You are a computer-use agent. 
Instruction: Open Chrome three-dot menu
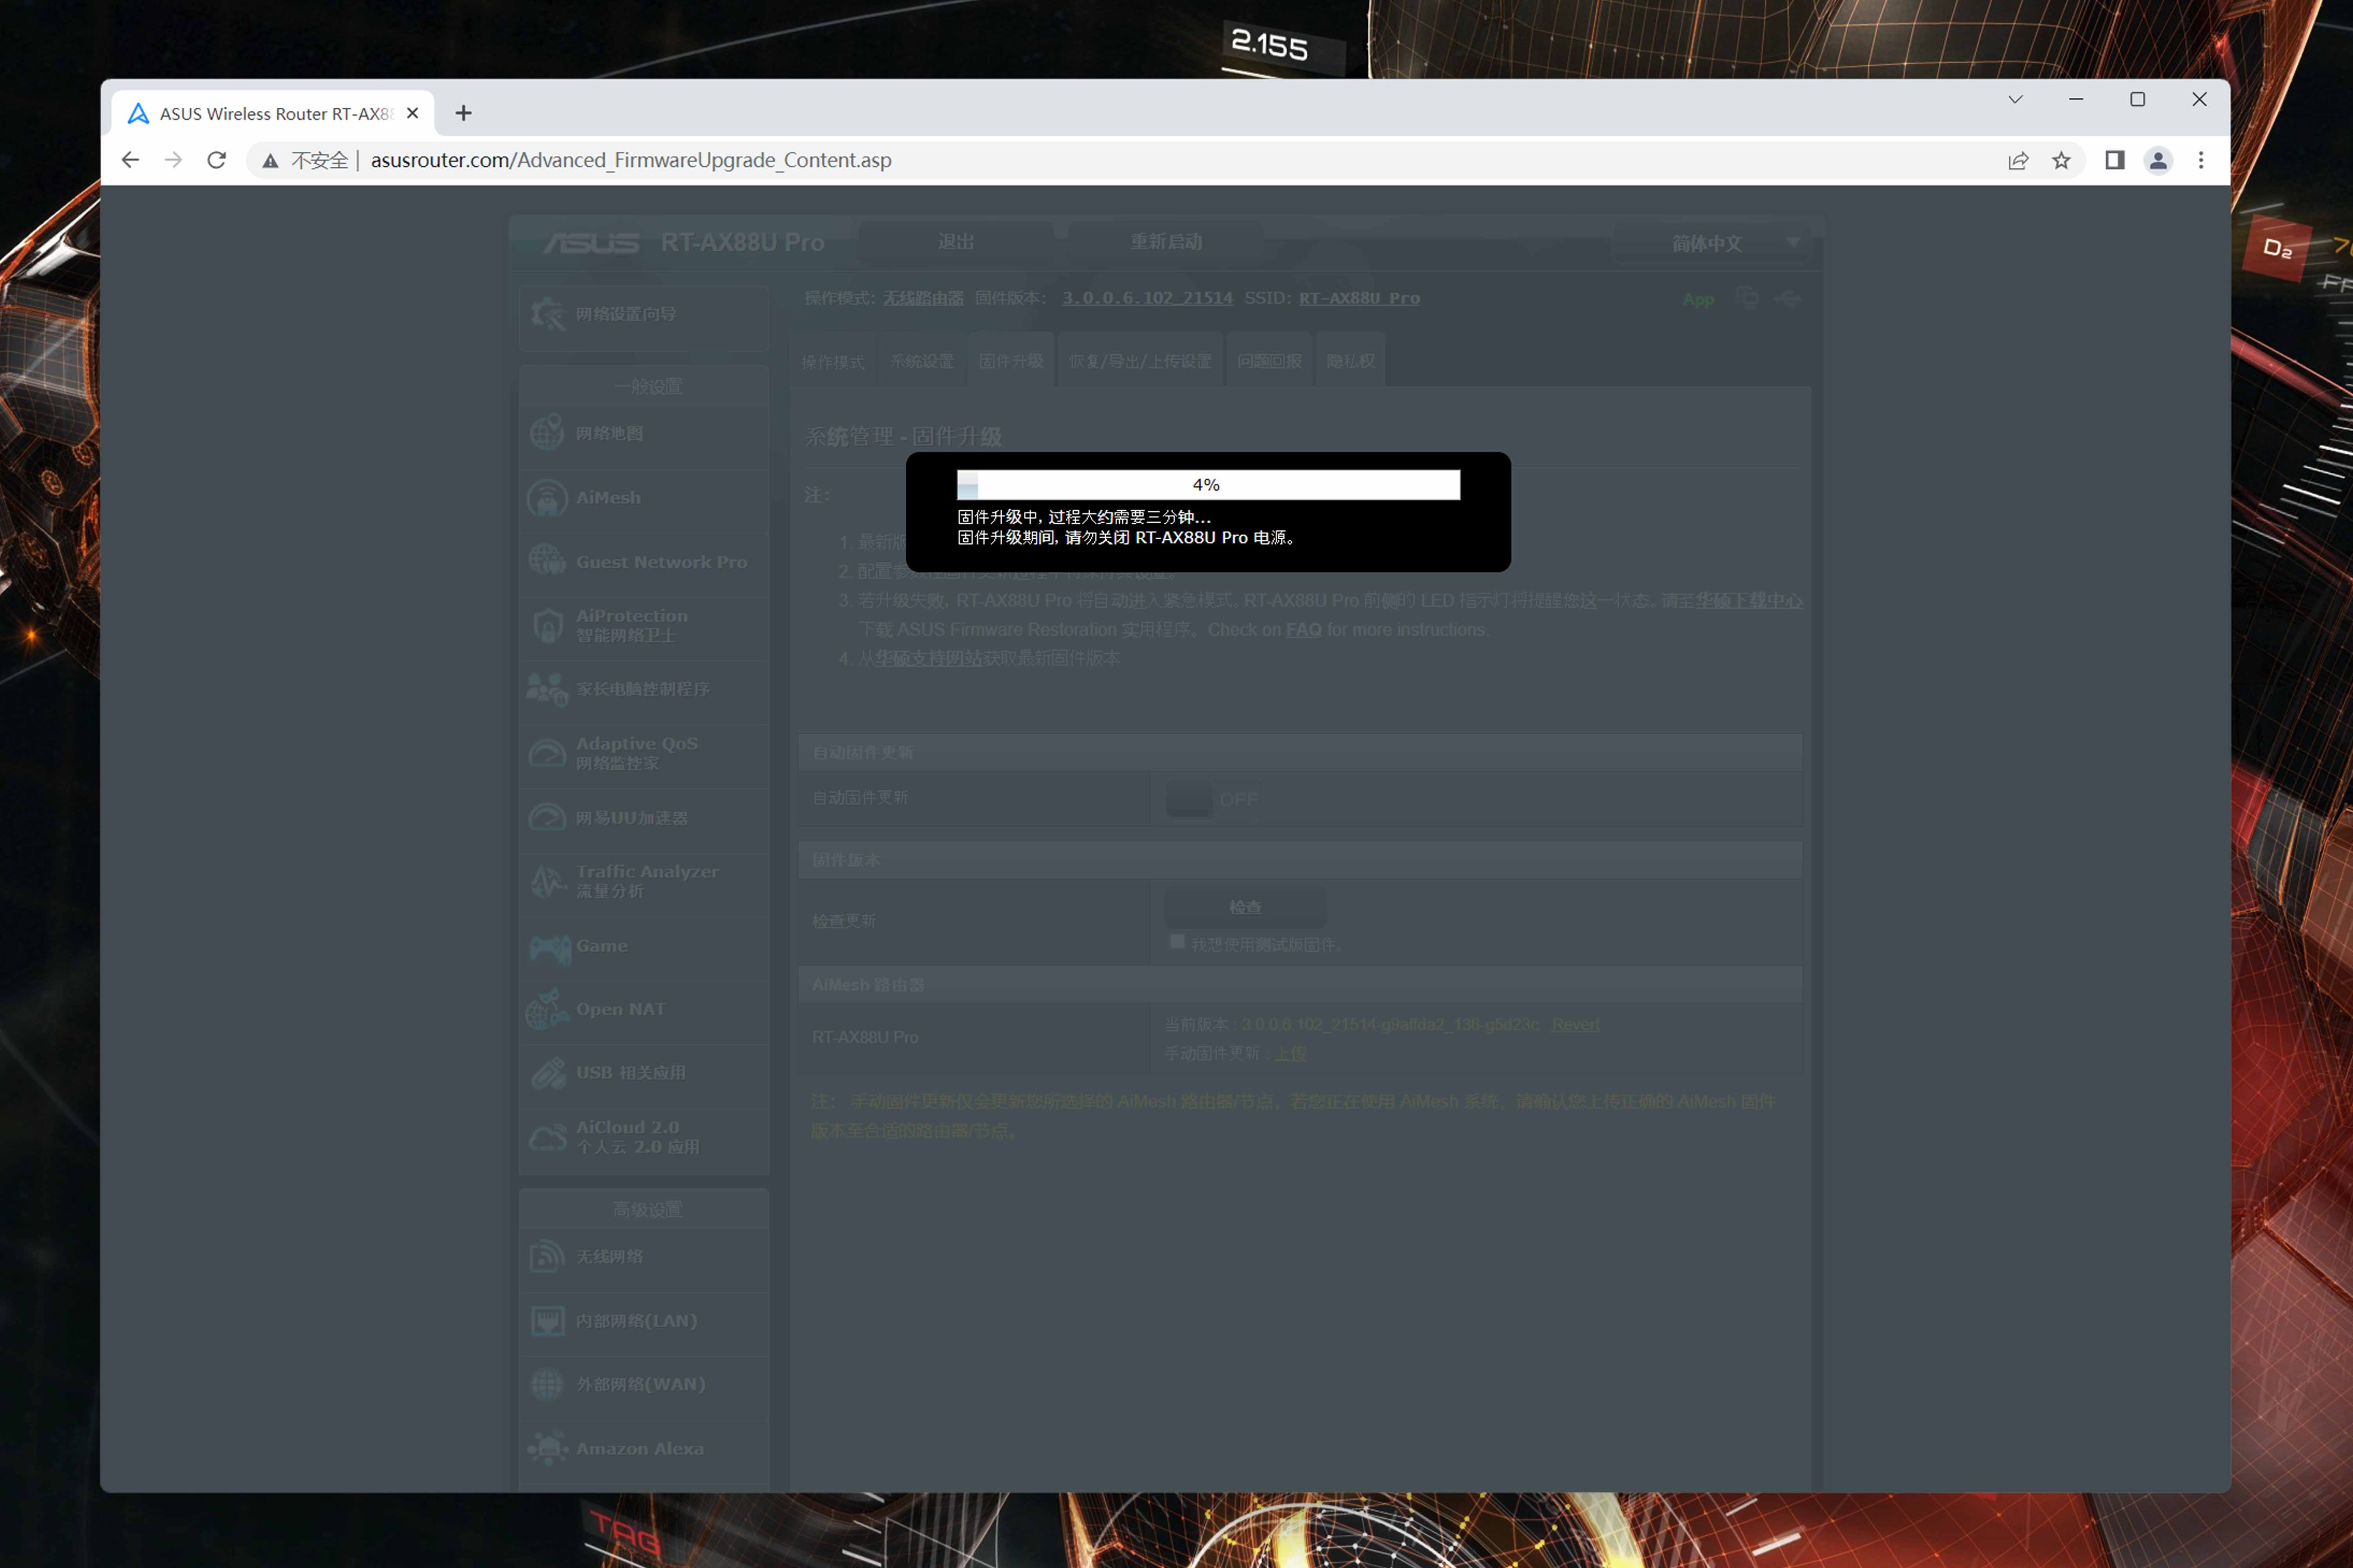coord(2200,160)
